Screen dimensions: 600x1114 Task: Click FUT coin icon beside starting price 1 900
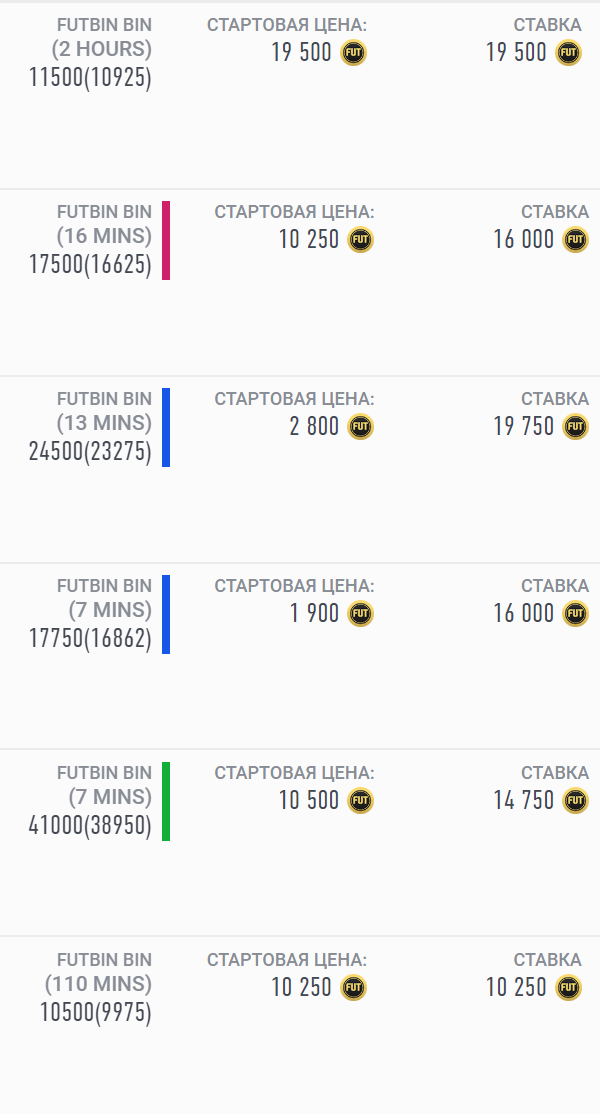point(360,614)
